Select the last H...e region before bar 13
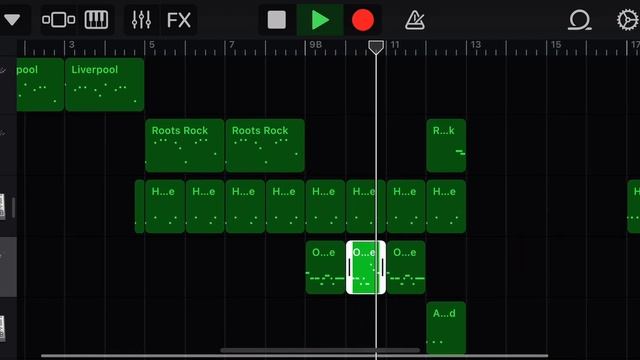This screenshot has width=640, height=360. pyautogui.click(x=446, y=207)
